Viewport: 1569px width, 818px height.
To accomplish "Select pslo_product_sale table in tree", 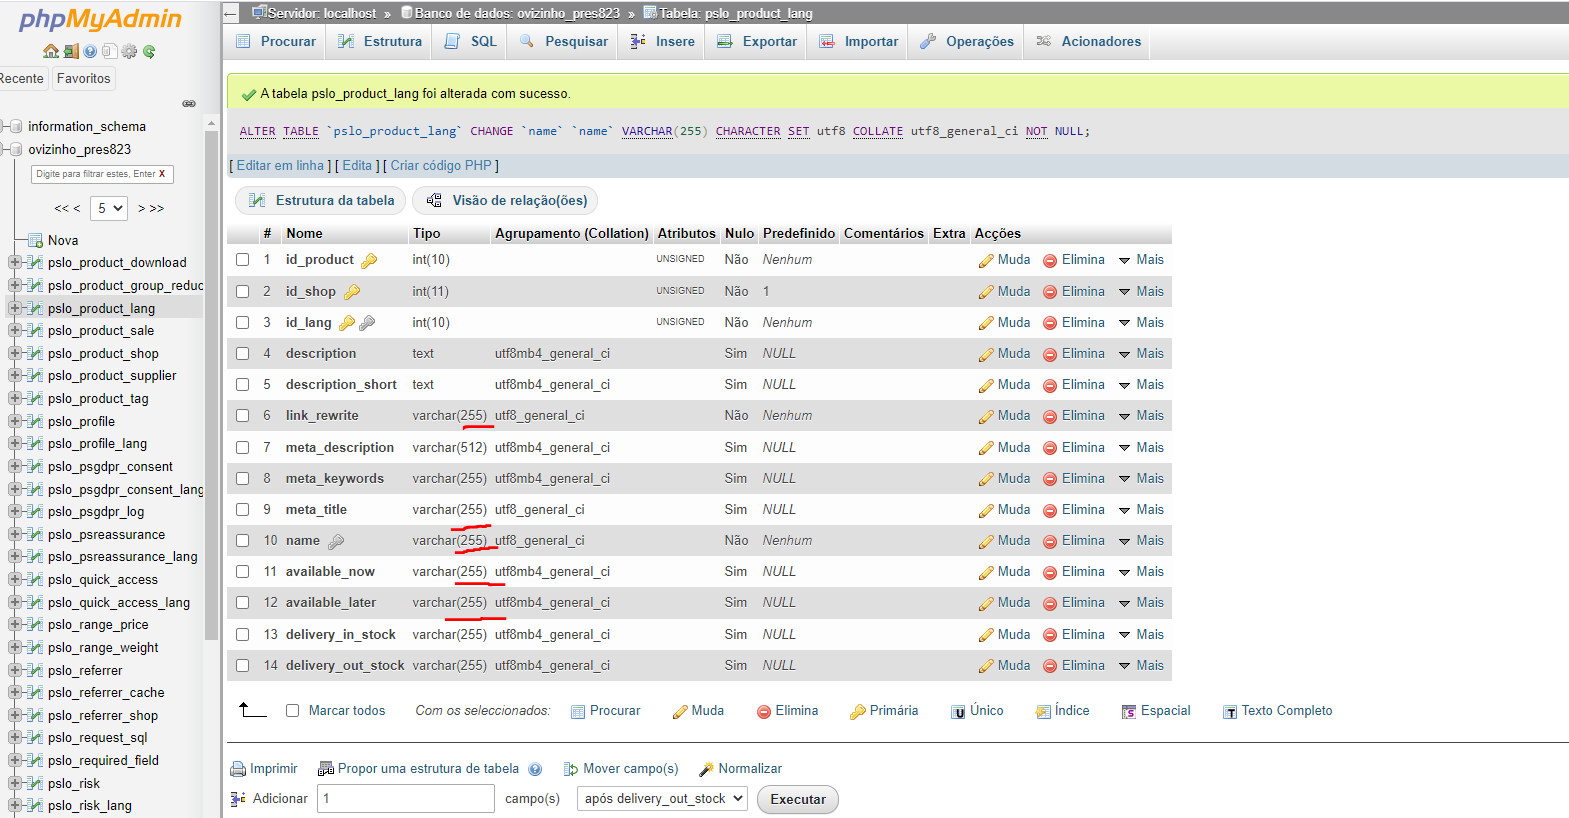I will pos(101,331).
